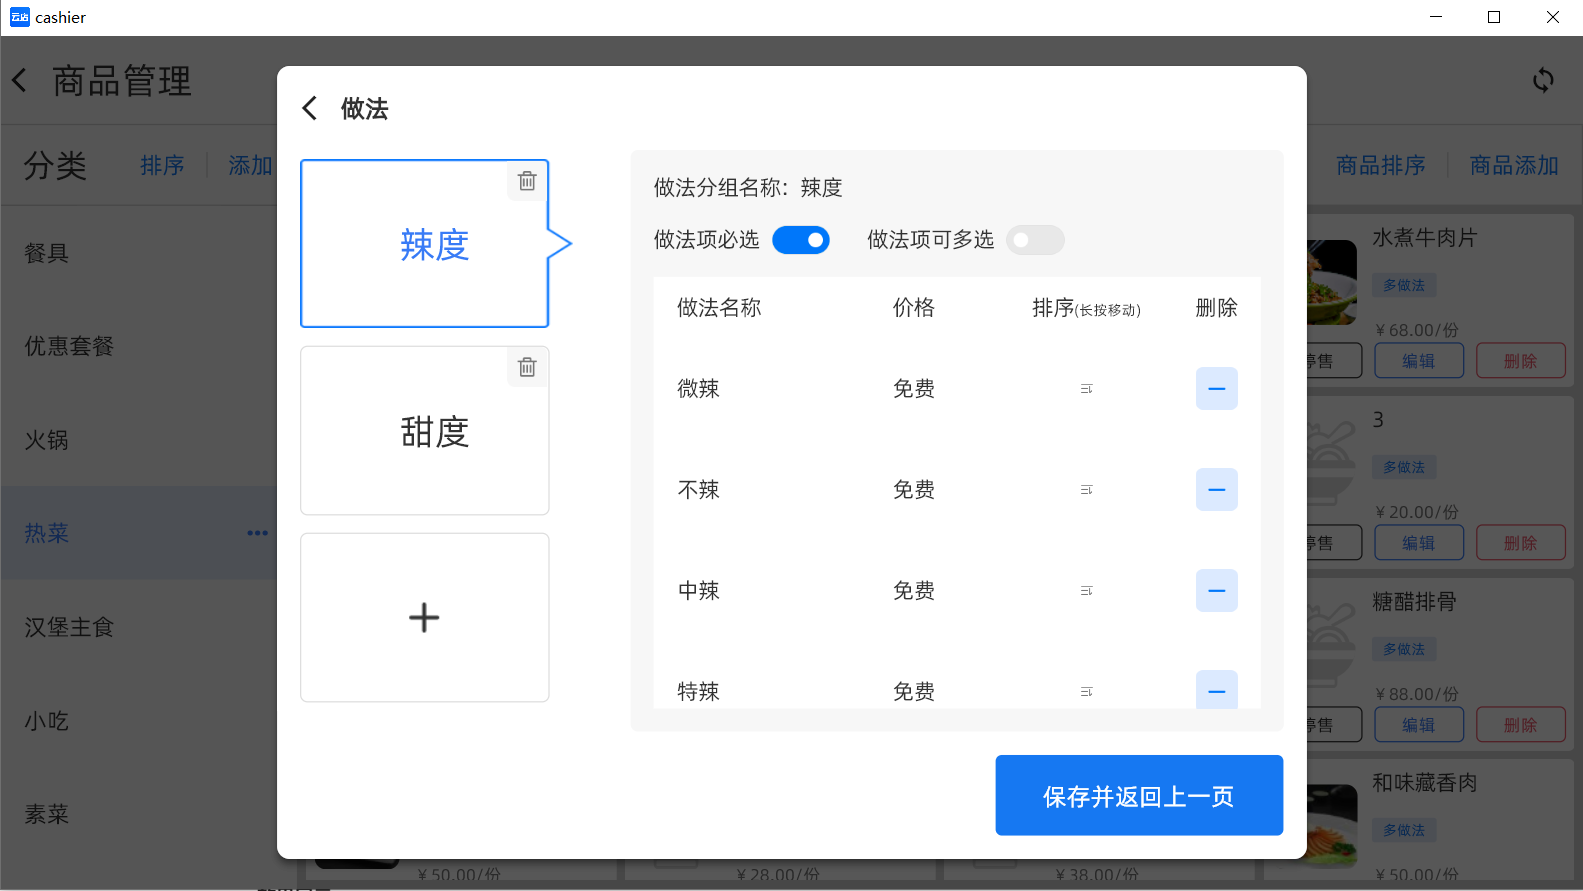Click the 和味藏香肉 product thumbnail

[x=1332, y=826]
